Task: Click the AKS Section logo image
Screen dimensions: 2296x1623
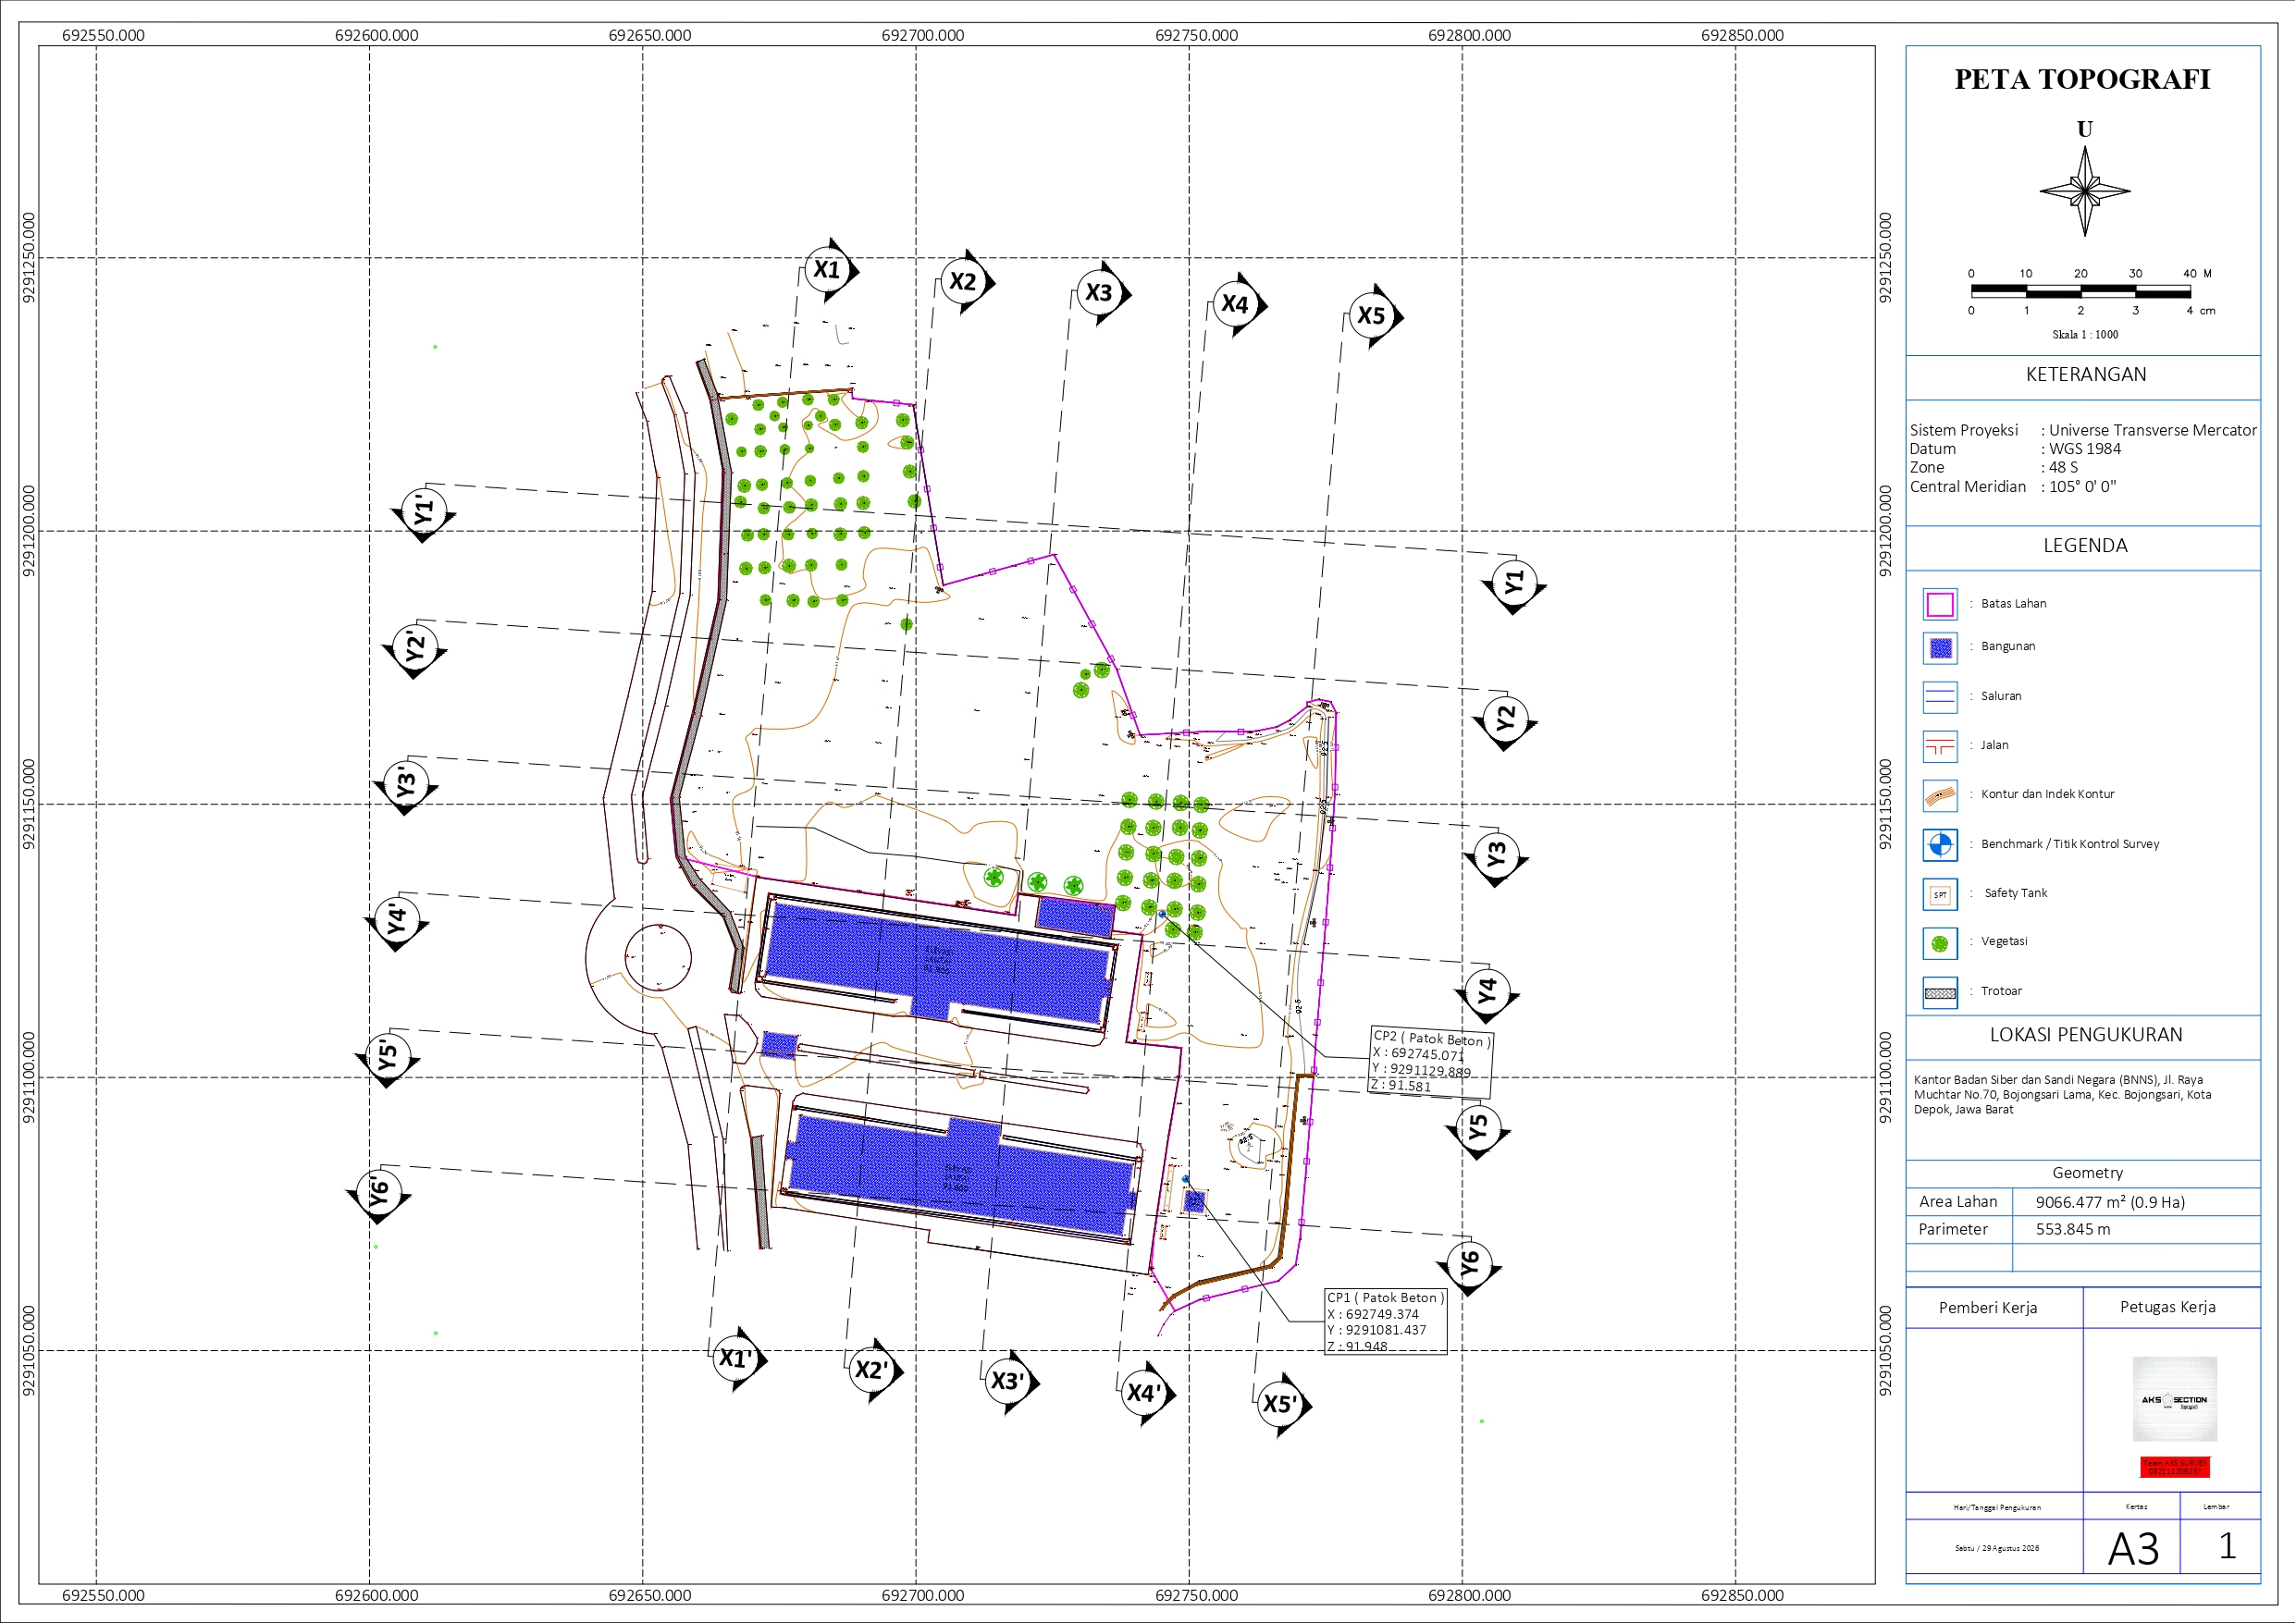Action: coord(2175,1399)
